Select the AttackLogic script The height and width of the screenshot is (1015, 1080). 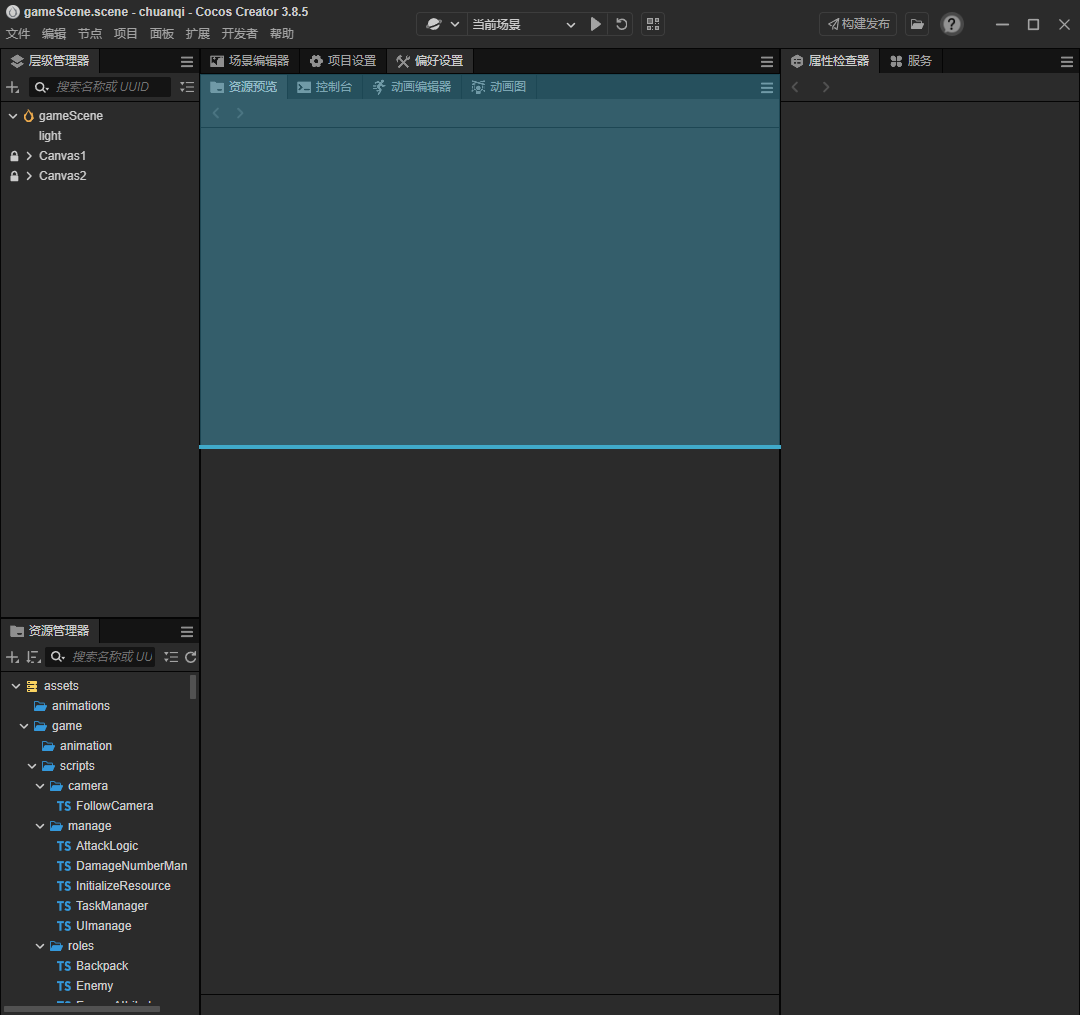tap(107, 846)
